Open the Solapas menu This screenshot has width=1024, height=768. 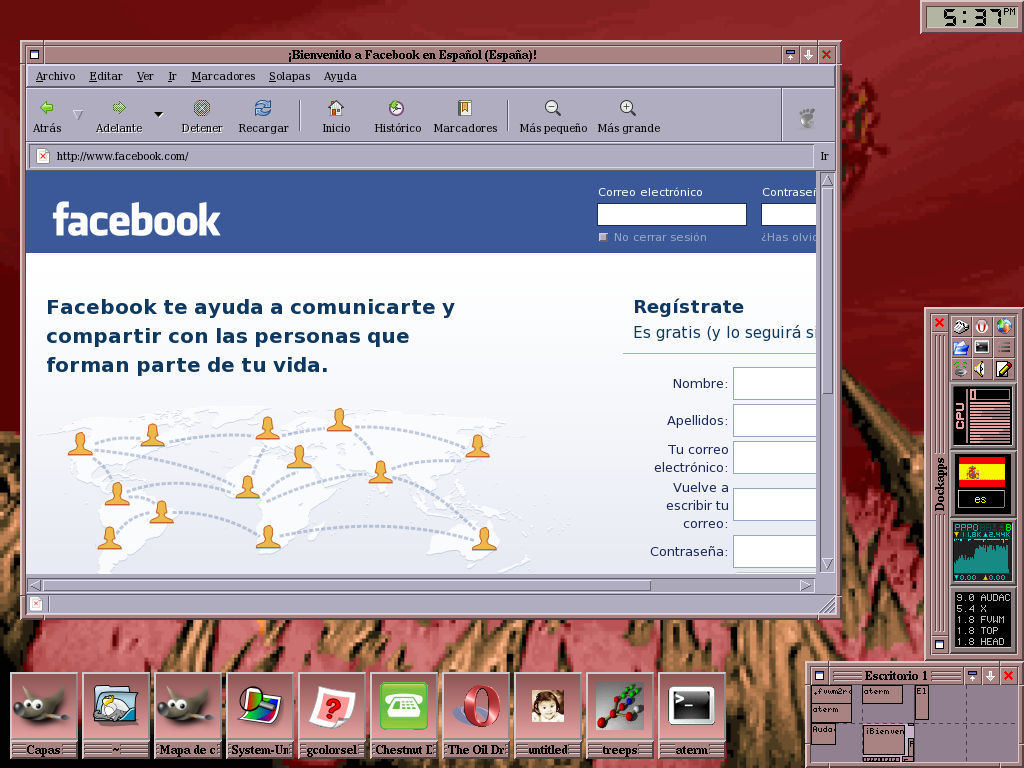click(289, 76)
